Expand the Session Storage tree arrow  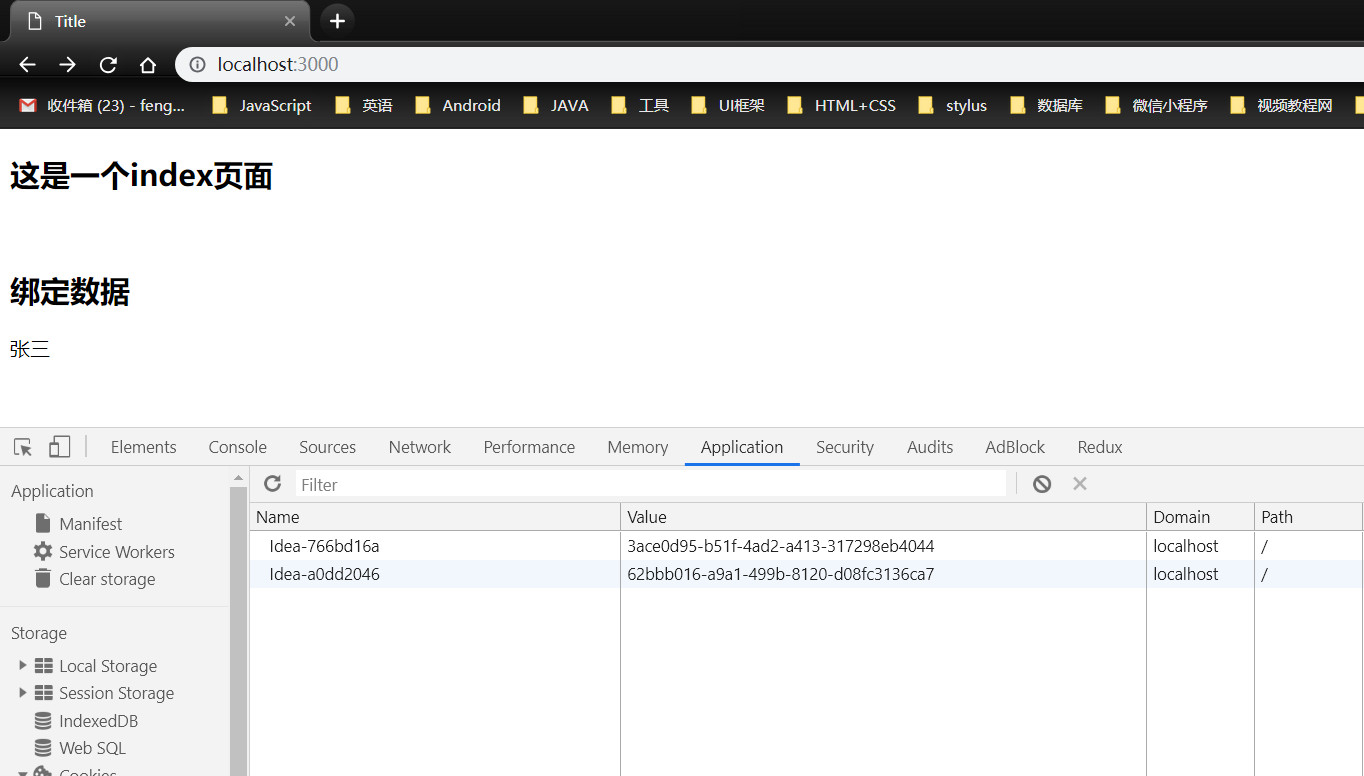point(22,692)
